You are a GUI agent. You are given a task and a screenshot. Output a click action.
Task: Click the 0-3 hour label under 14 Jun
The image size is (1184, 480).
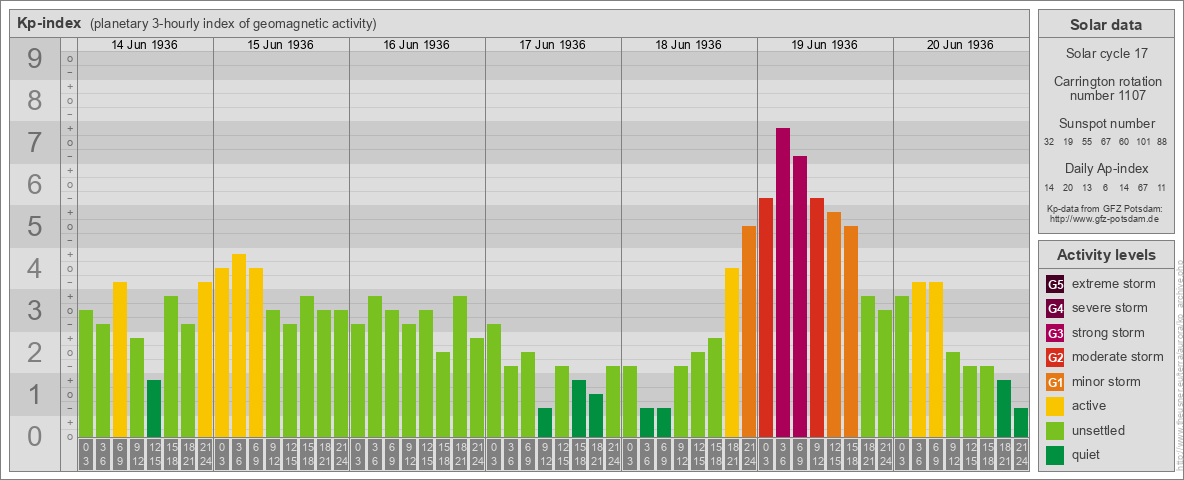pos(86,454)
